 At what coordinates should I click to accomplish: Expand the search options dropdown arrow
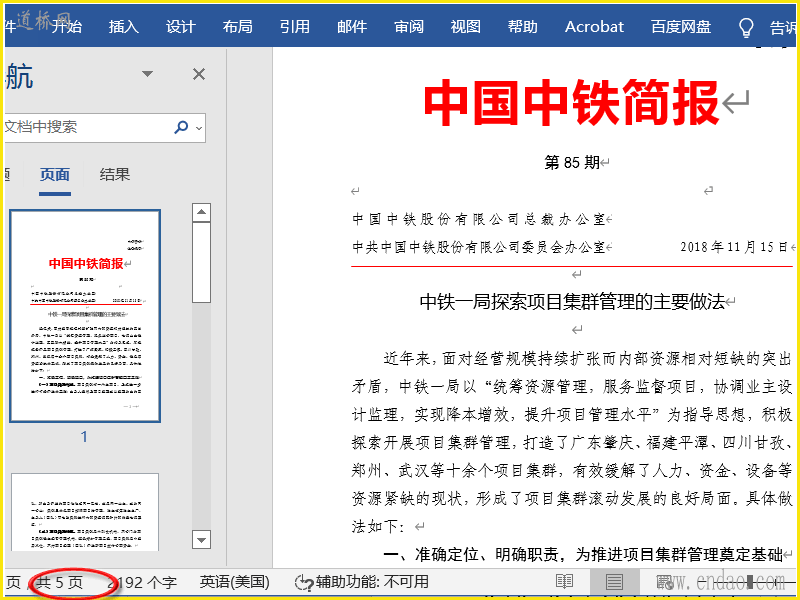[199, 128]
